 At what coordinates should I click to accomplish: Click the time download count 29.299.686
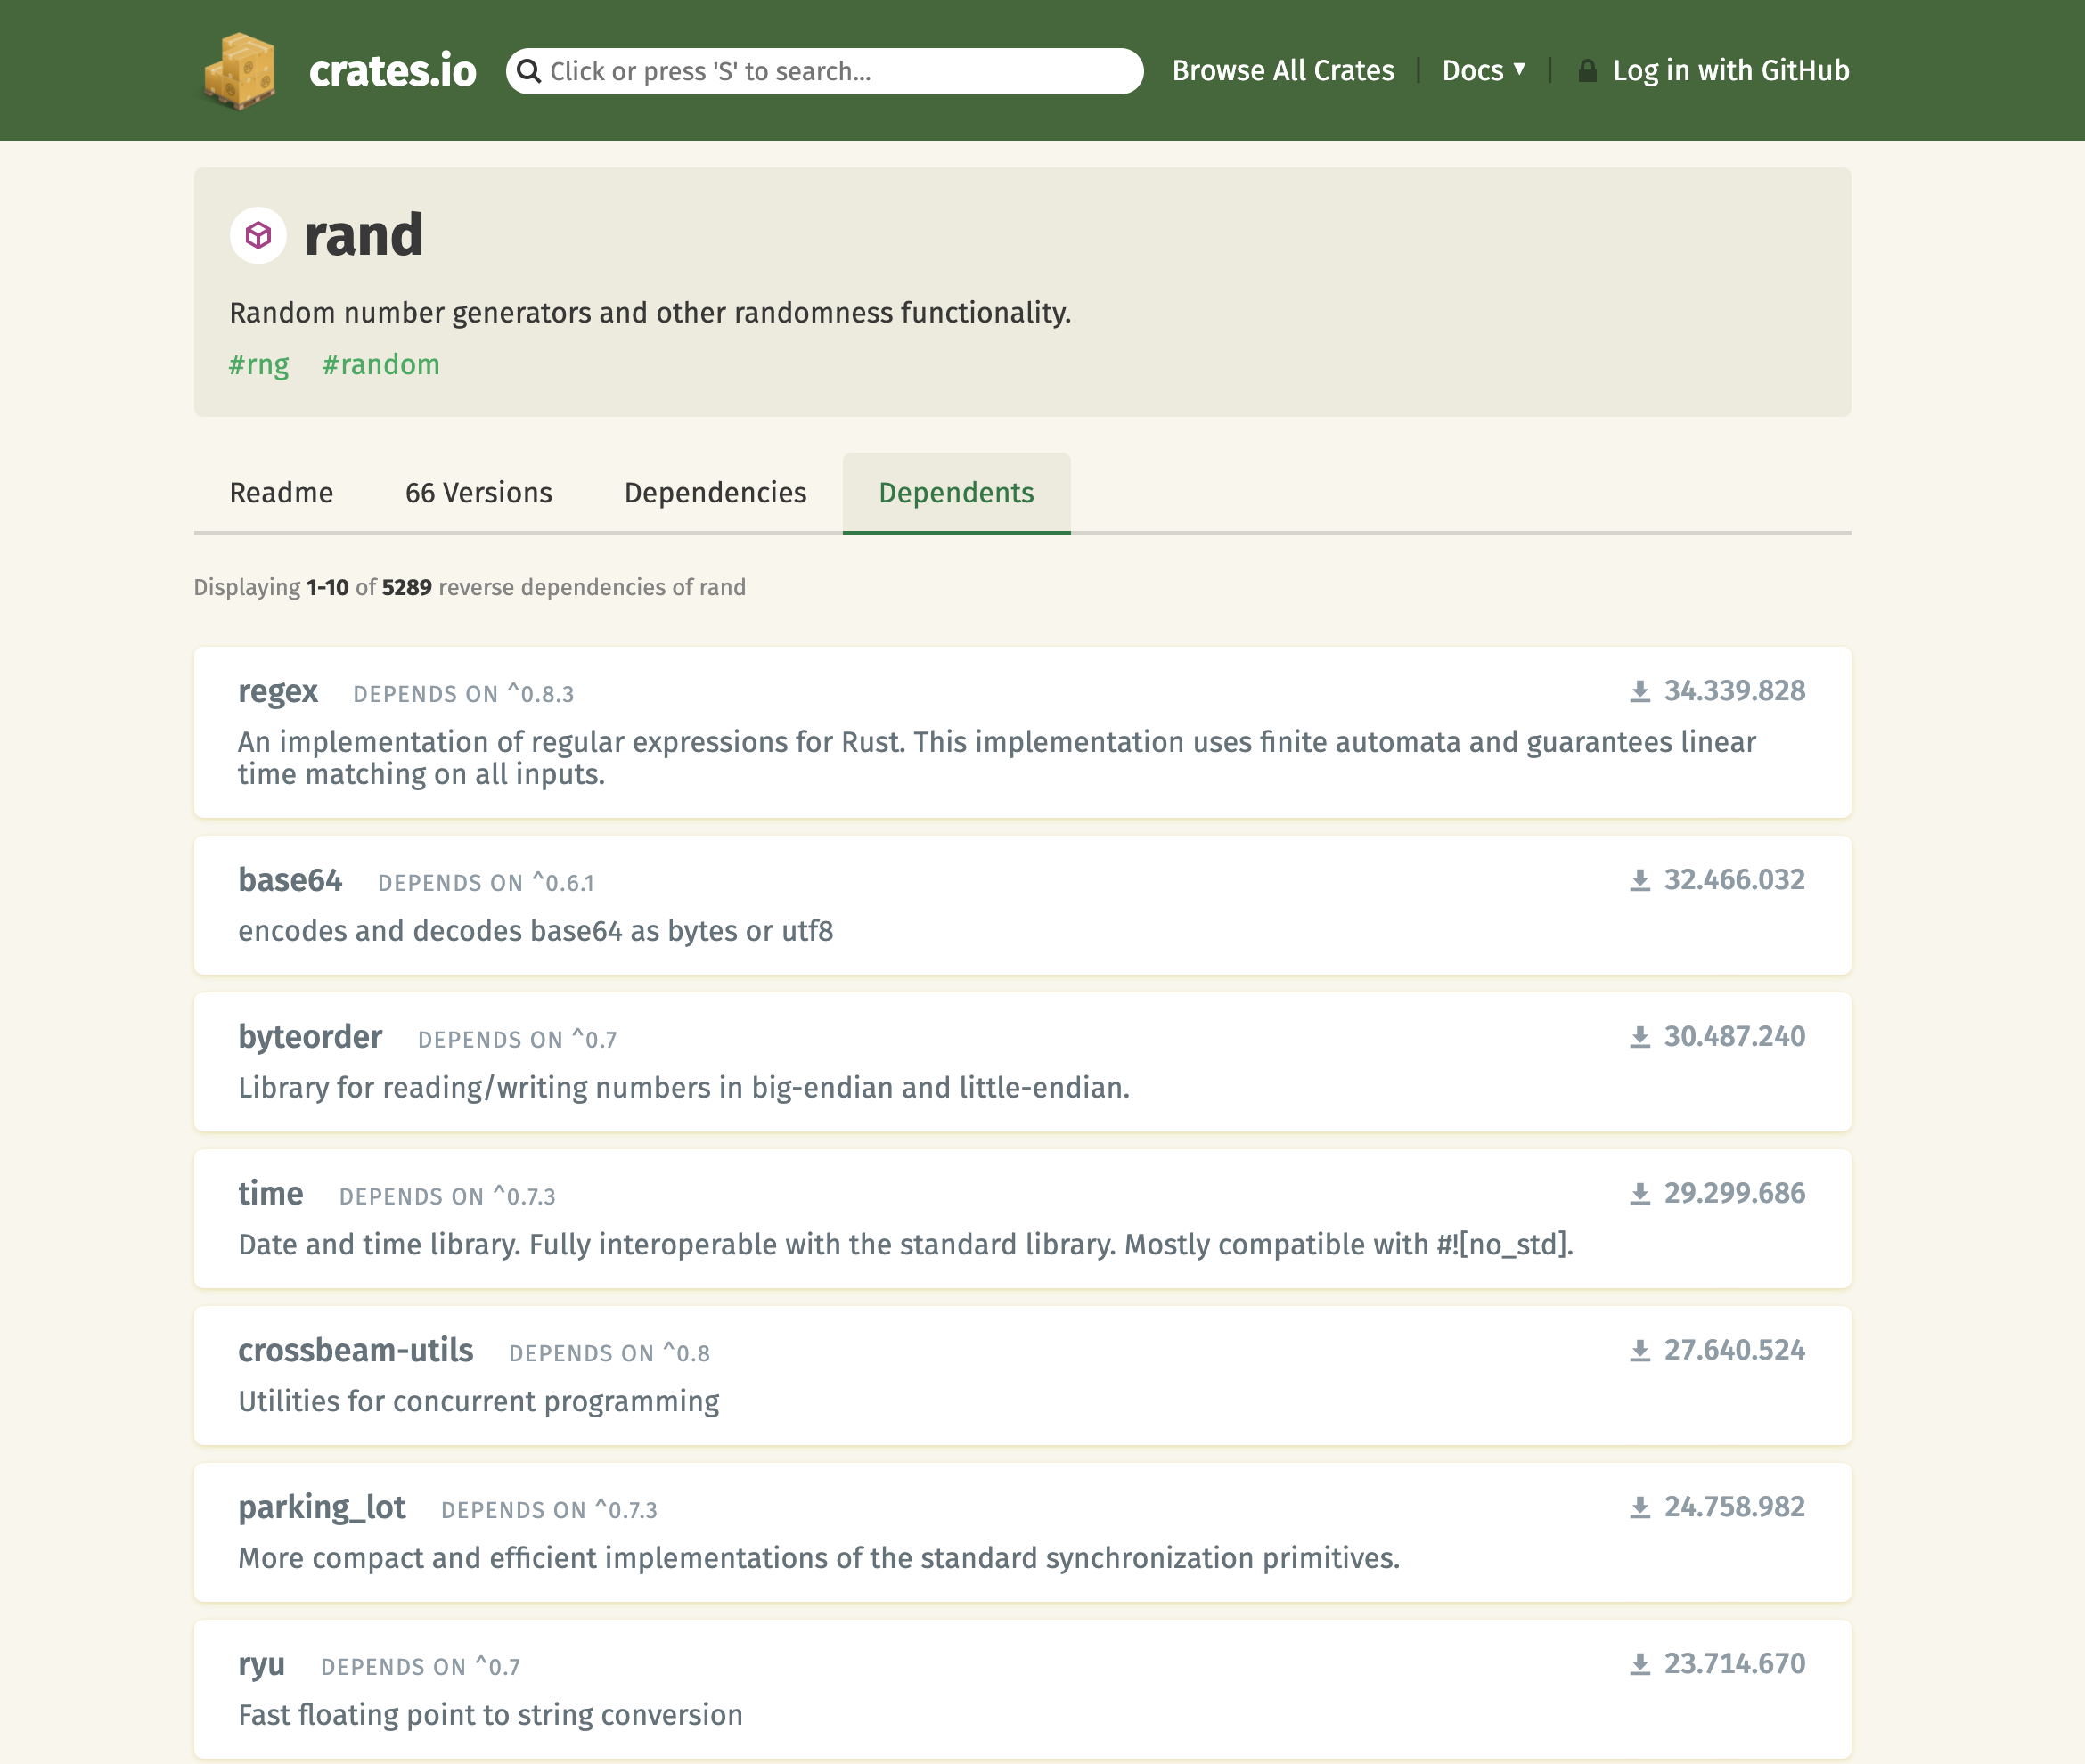pyautogui.click(x=1734, y=1194)
